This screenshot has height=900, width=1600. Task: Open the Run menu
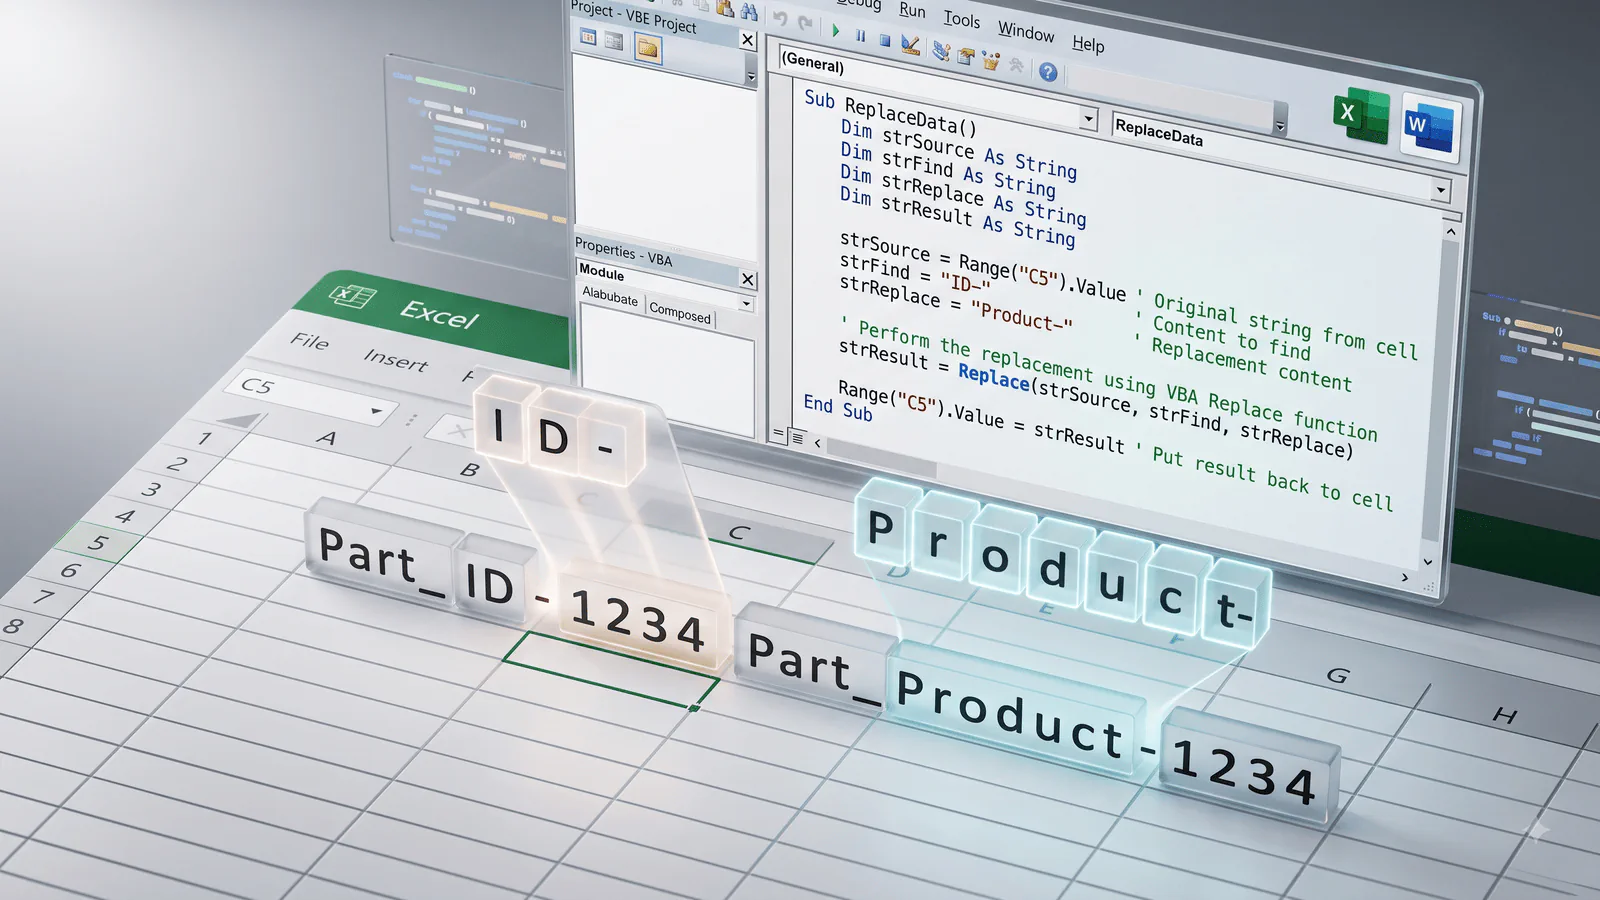(x=912, y=10)
